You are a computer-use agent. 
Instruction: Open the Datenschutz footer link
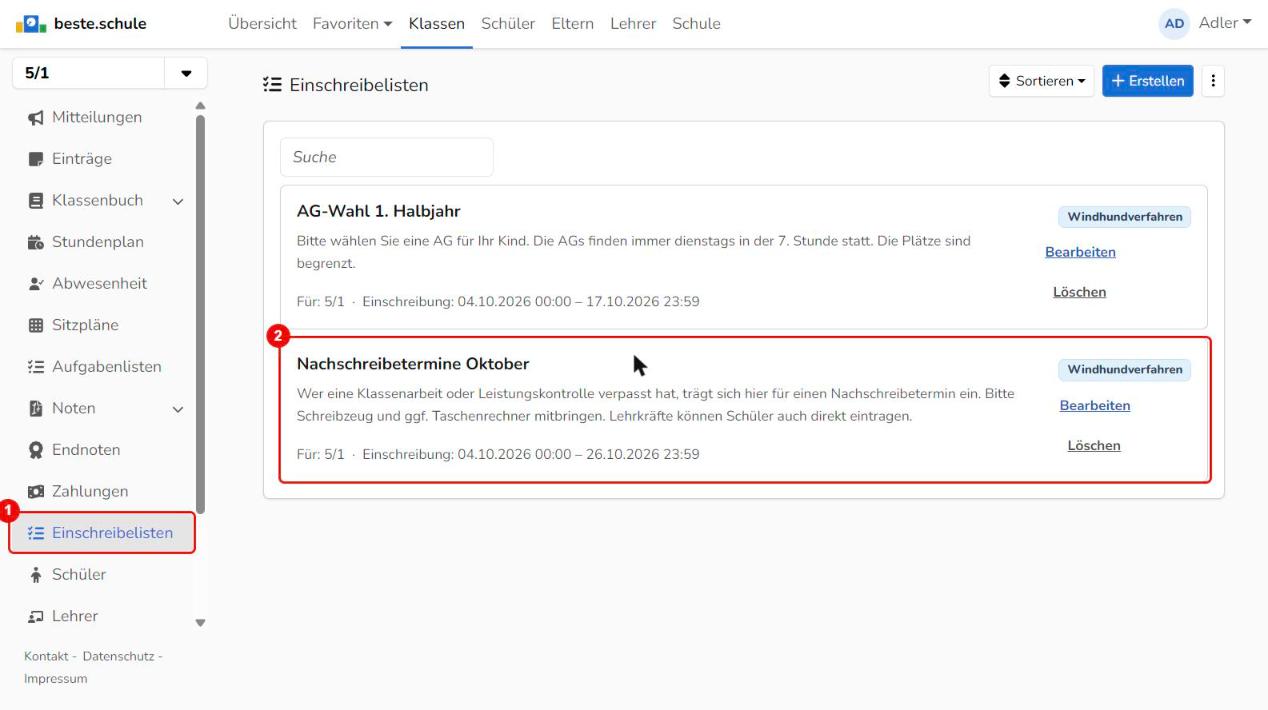click(117, 656)
